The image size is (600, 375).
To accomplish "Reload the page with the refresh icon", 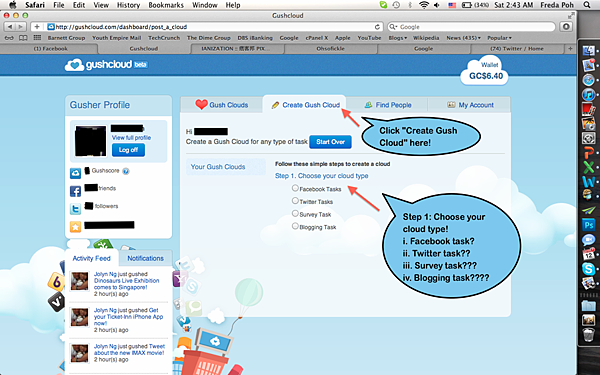I will click(377, 27).
